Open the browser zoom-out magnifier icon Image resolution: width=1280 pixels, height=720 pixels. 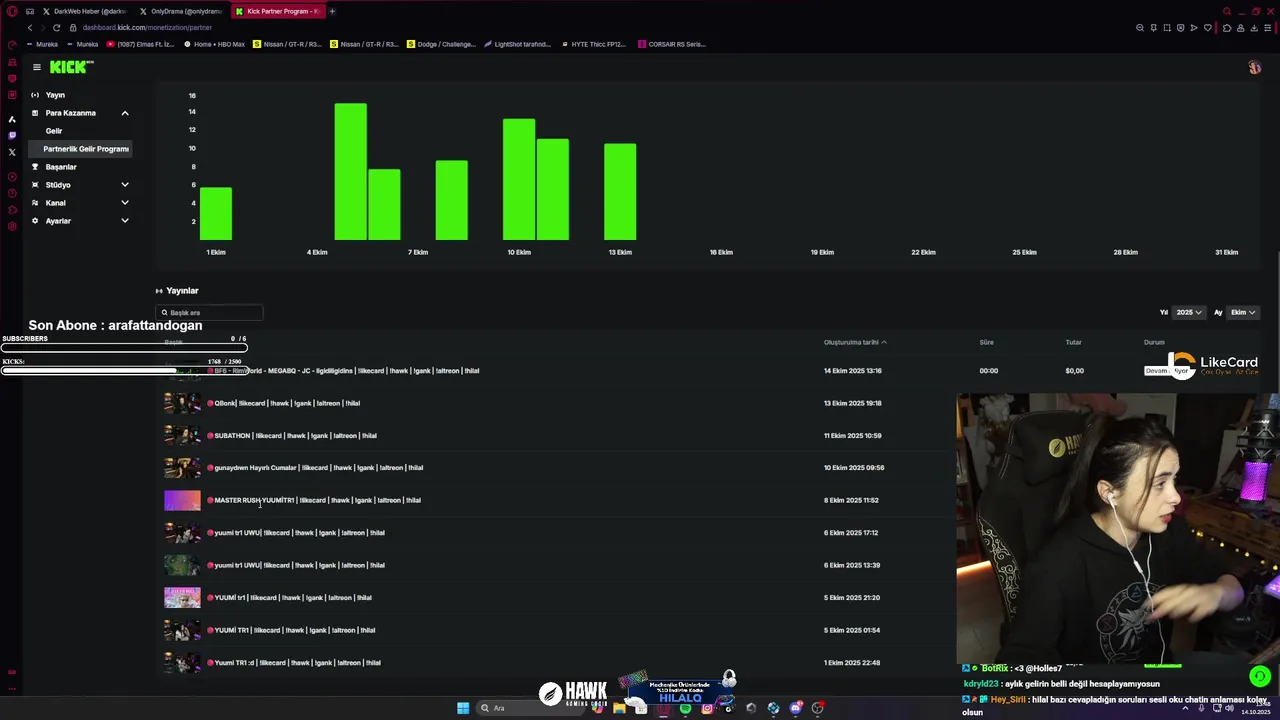[1140, 28]
